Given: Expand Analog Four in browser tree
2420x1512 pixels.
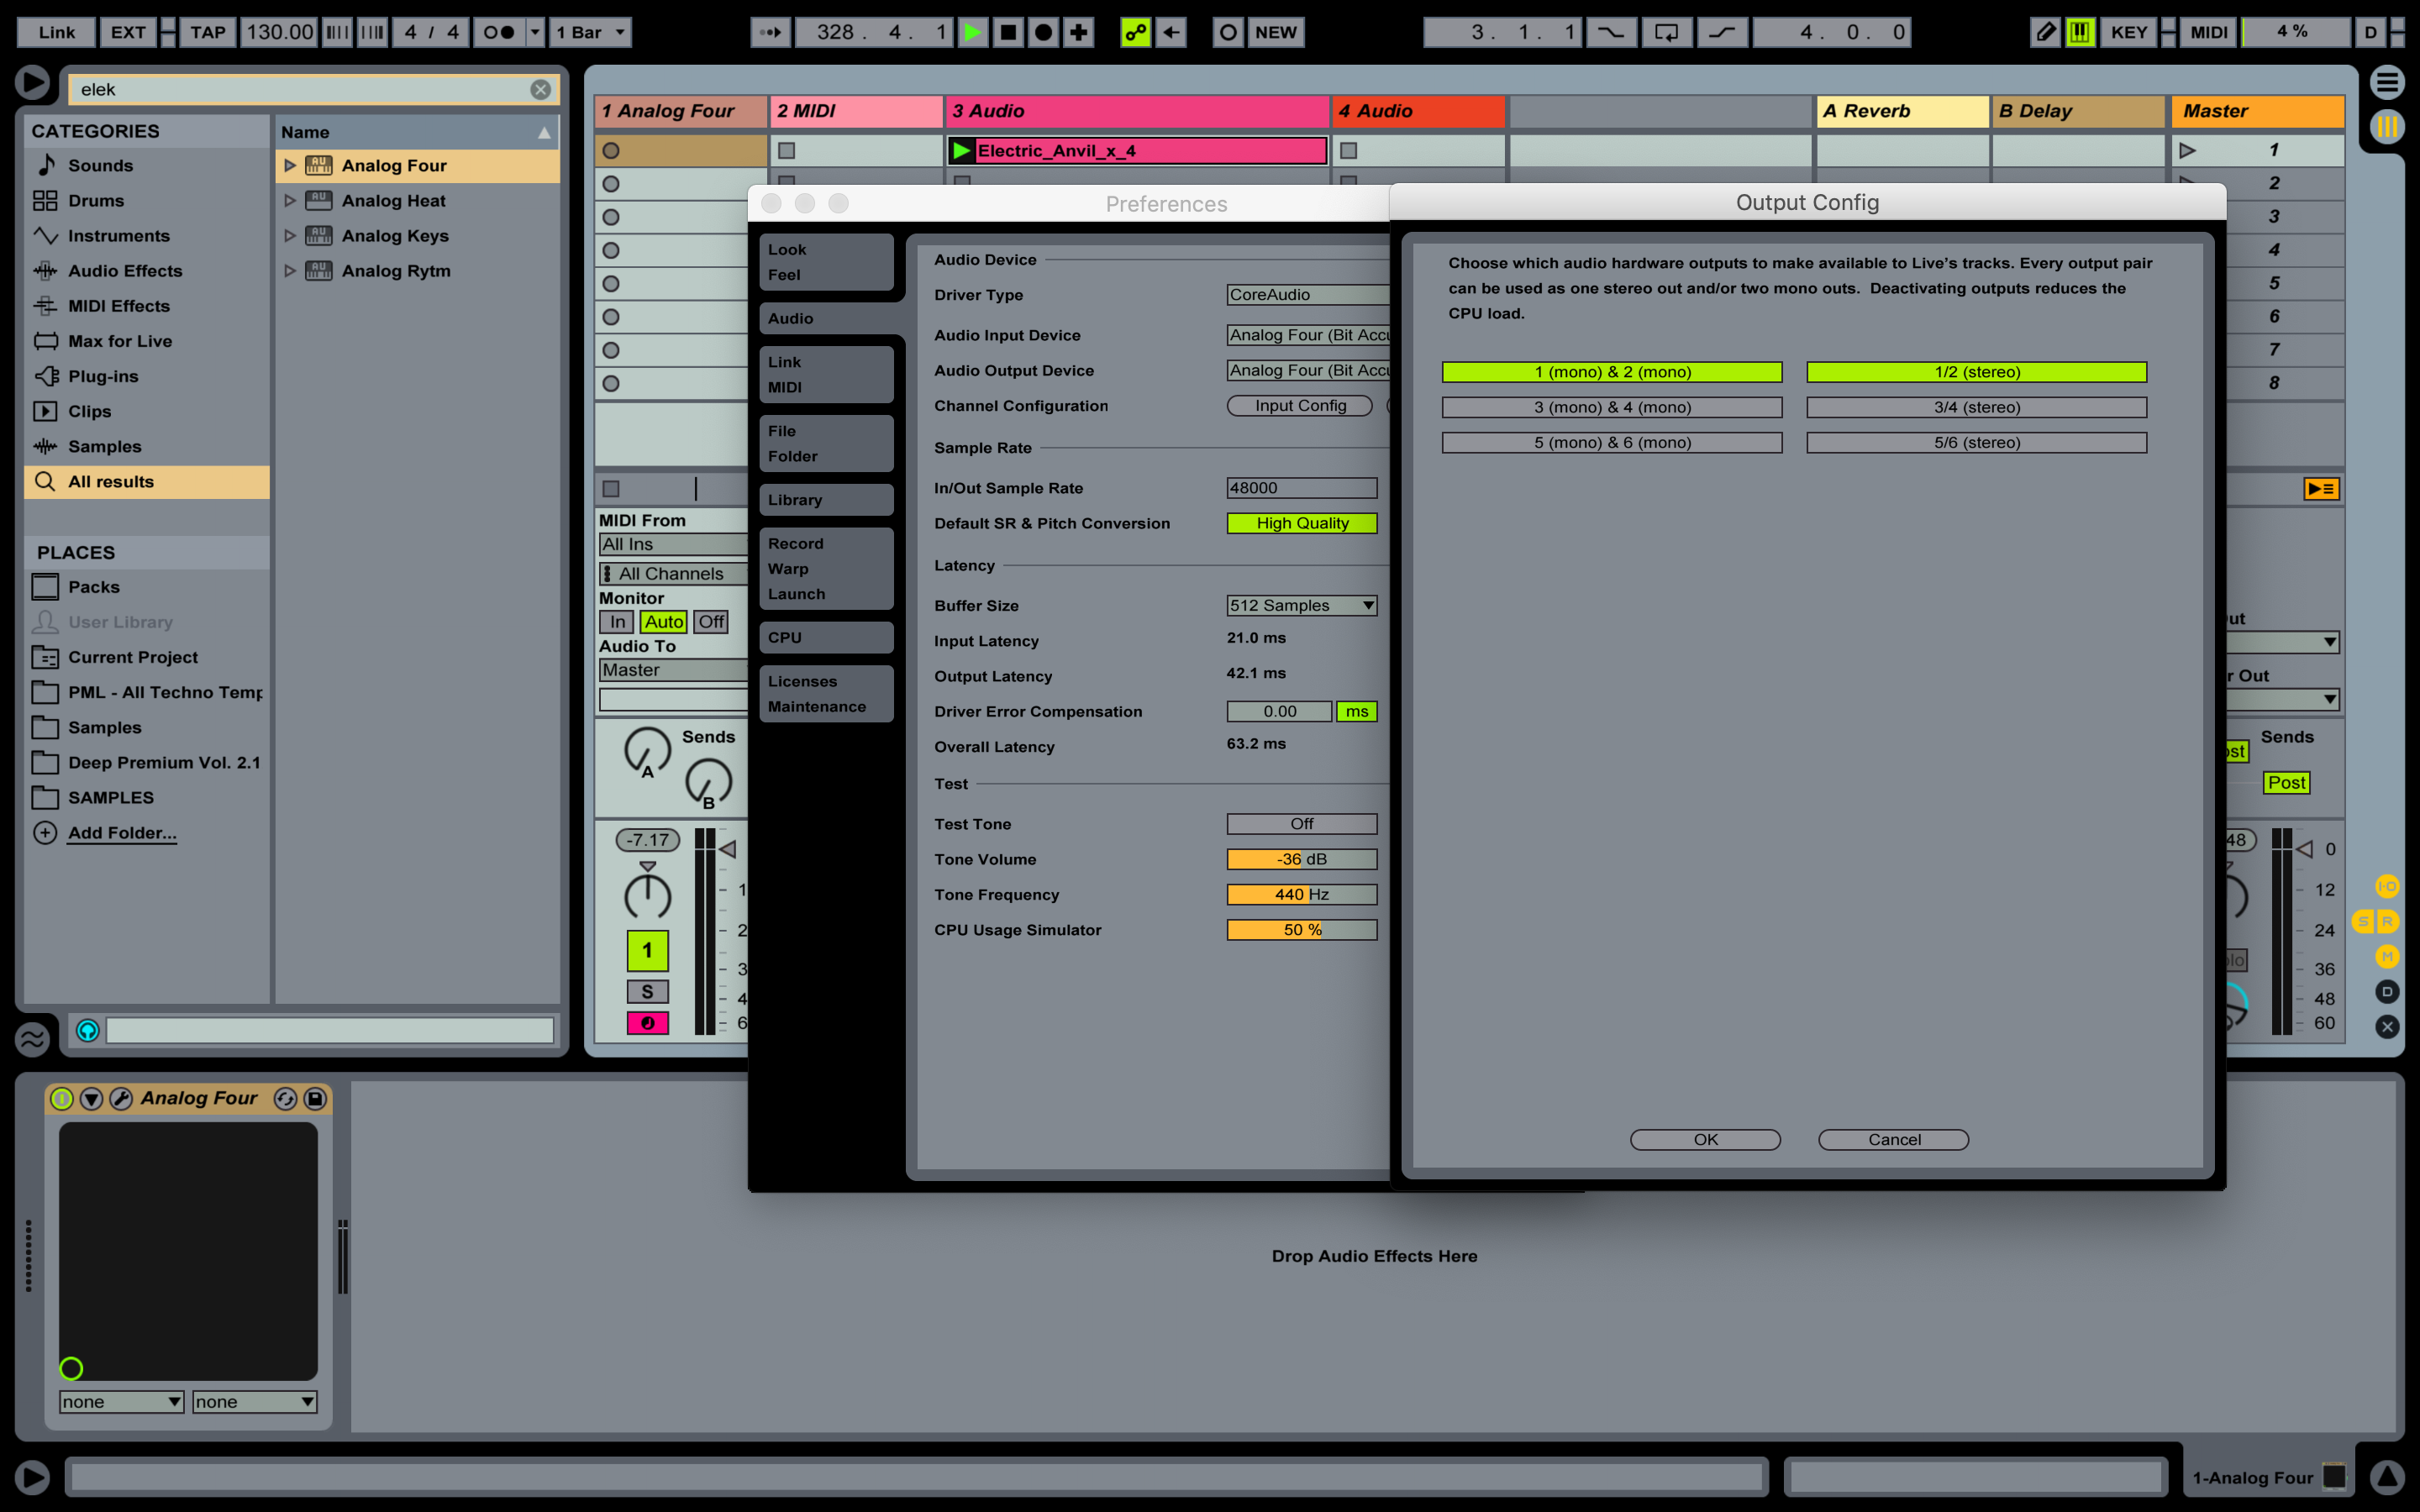Looking at the screenshot, I should point(289,164).
